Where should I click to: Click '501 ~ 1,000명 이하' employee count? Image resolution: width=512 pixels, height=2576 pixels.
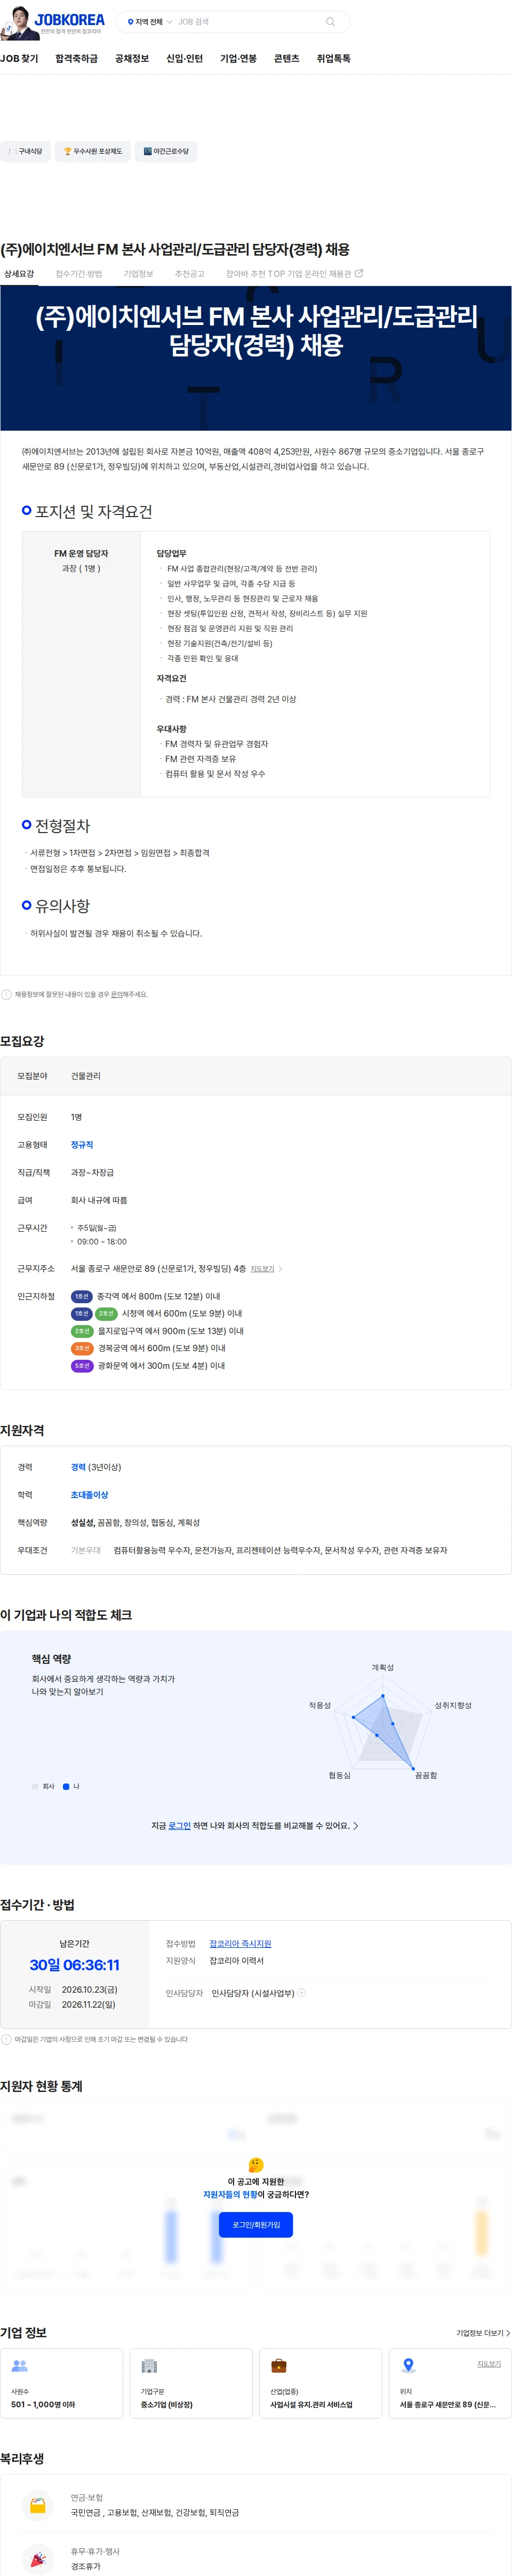43,2405
